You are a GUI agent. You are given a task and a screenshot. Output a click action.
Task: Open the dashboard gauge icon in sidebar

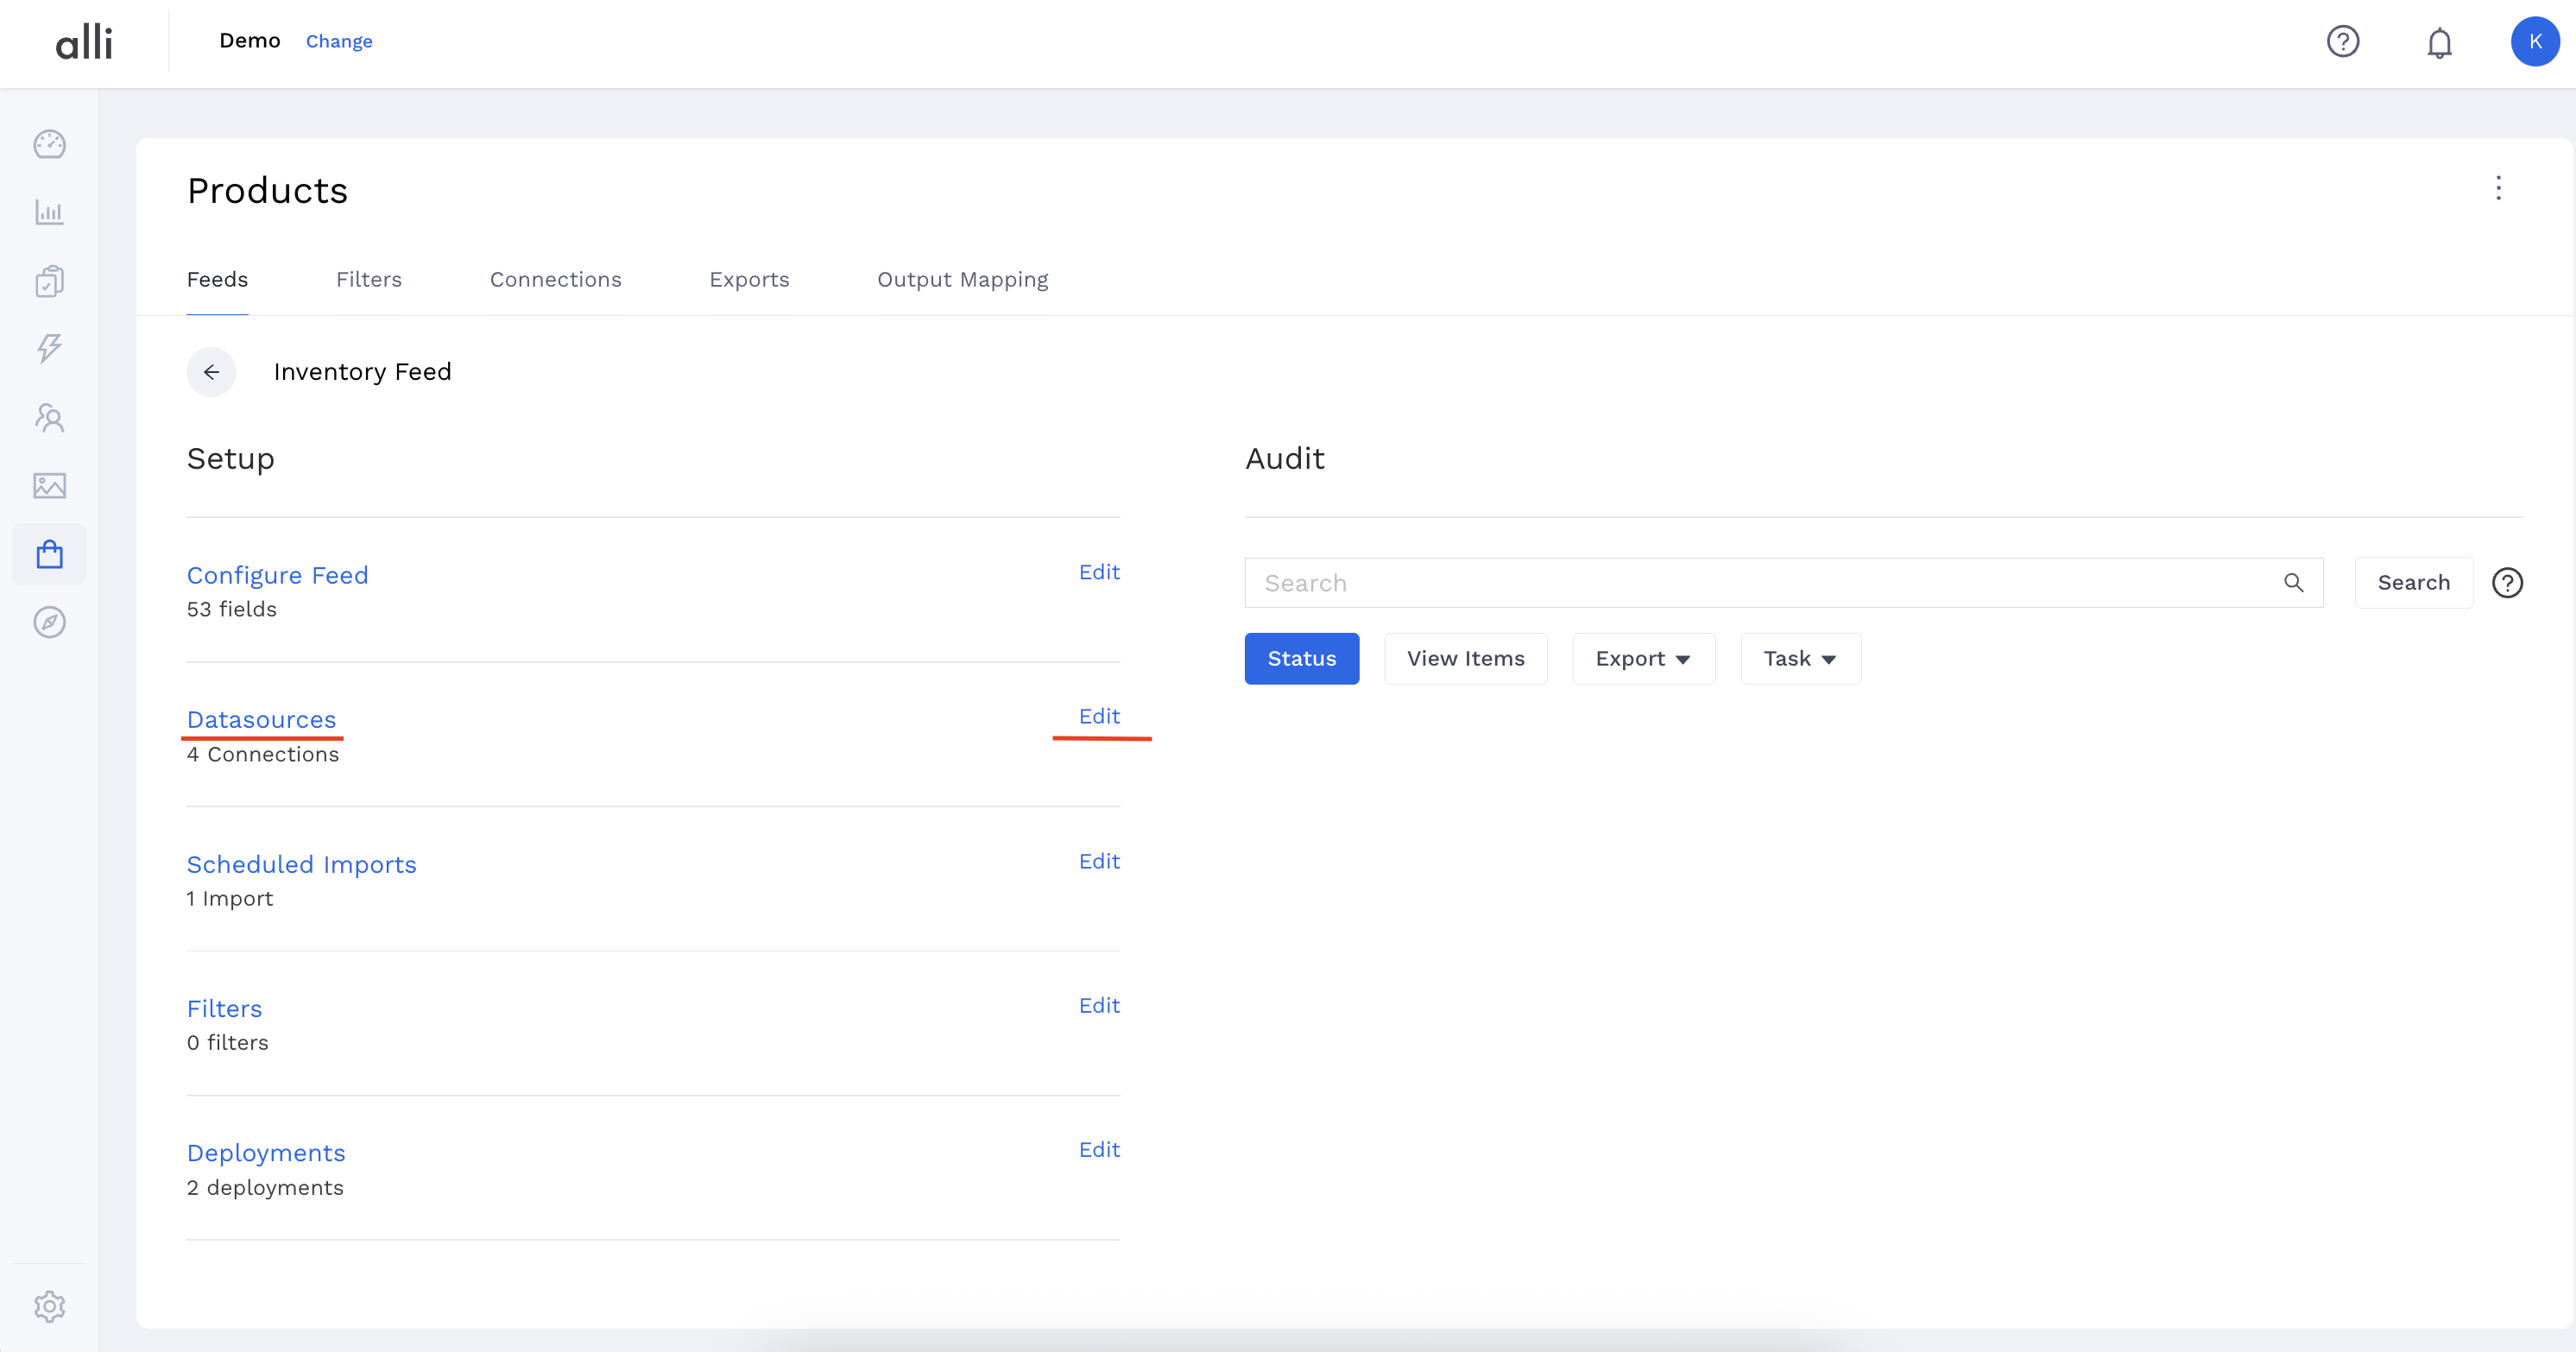pyautogui.click(x=49, y=145)
